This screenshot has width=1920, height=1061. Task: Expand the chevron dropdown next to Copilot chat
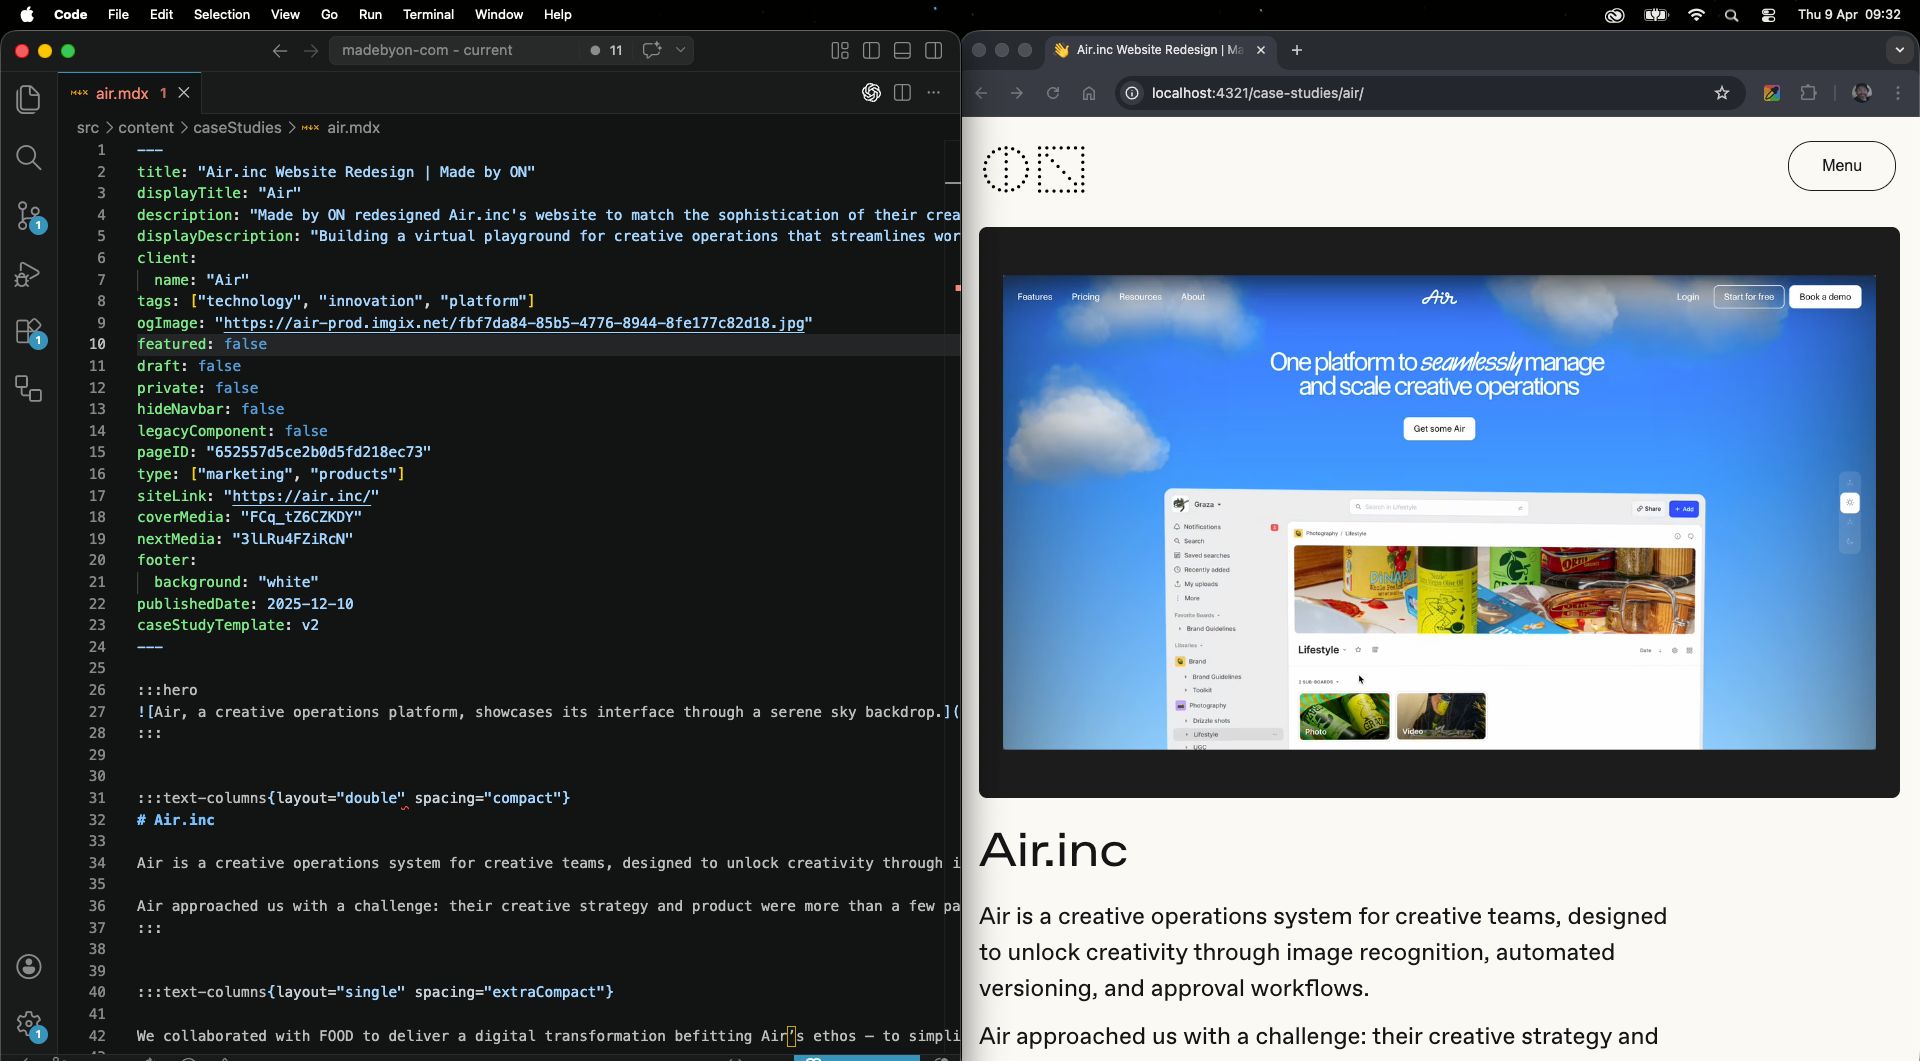[681, 50]
